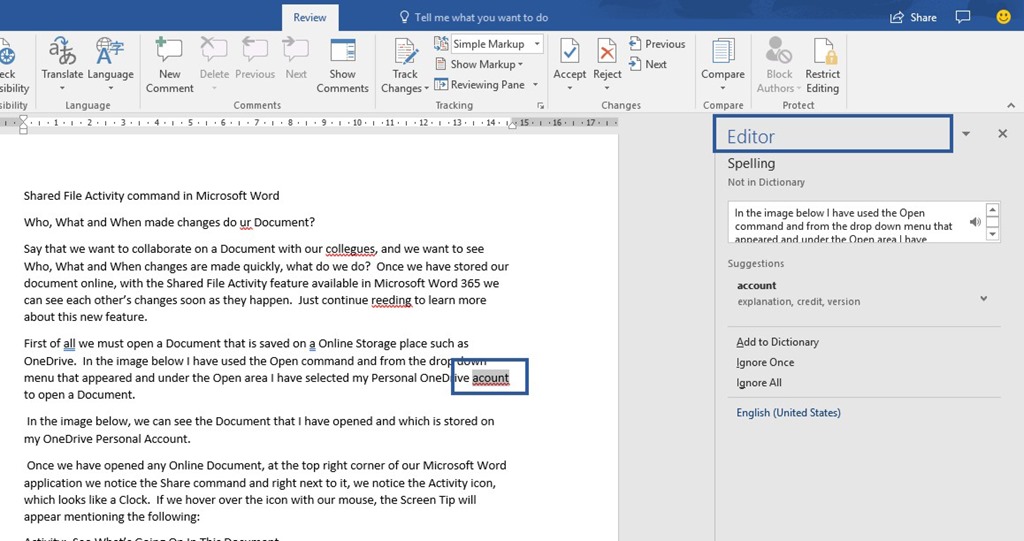
Task: Jump to Next change
Action: (648, 64)
